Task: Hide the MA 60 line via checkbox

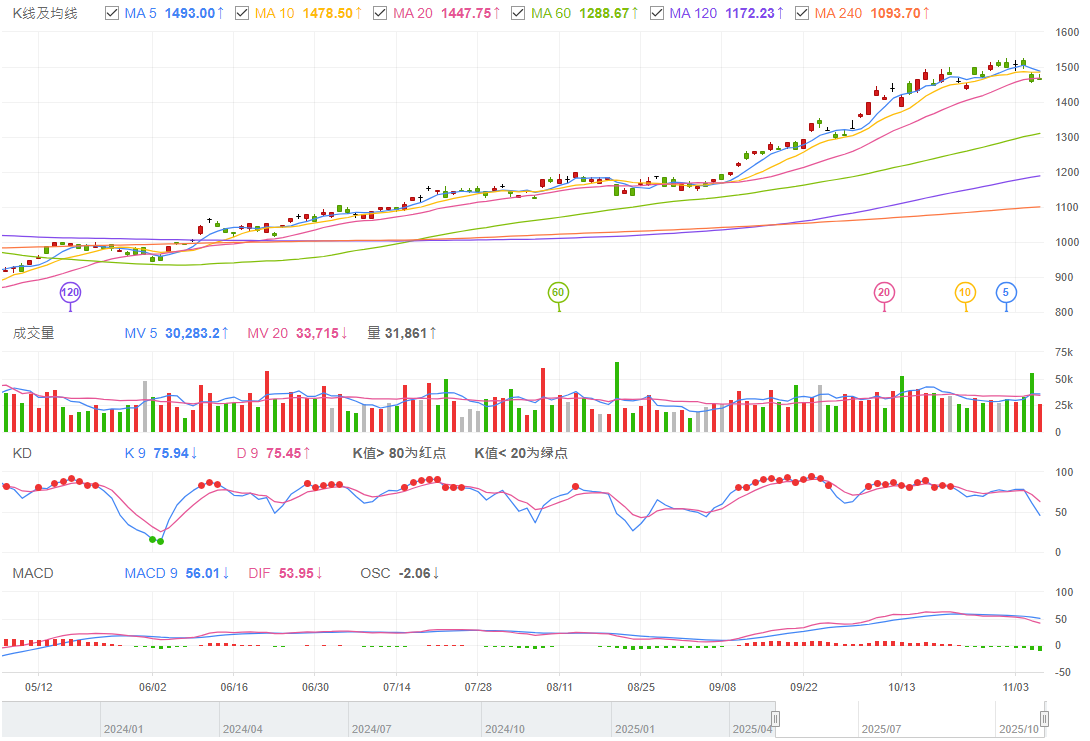Action: pos(517,13)
